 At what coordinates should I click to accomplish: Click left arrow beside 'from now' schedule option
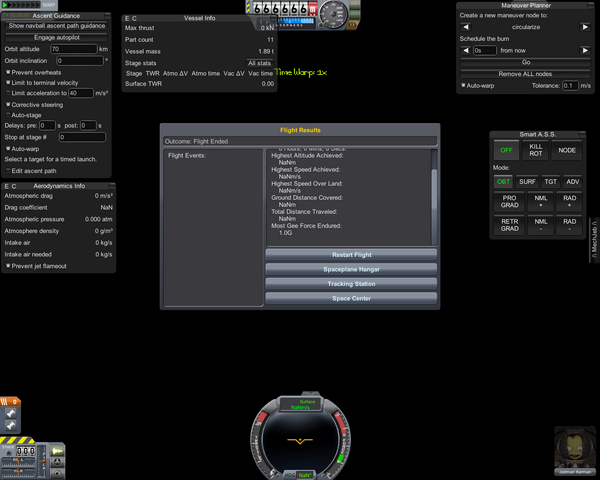466,50
